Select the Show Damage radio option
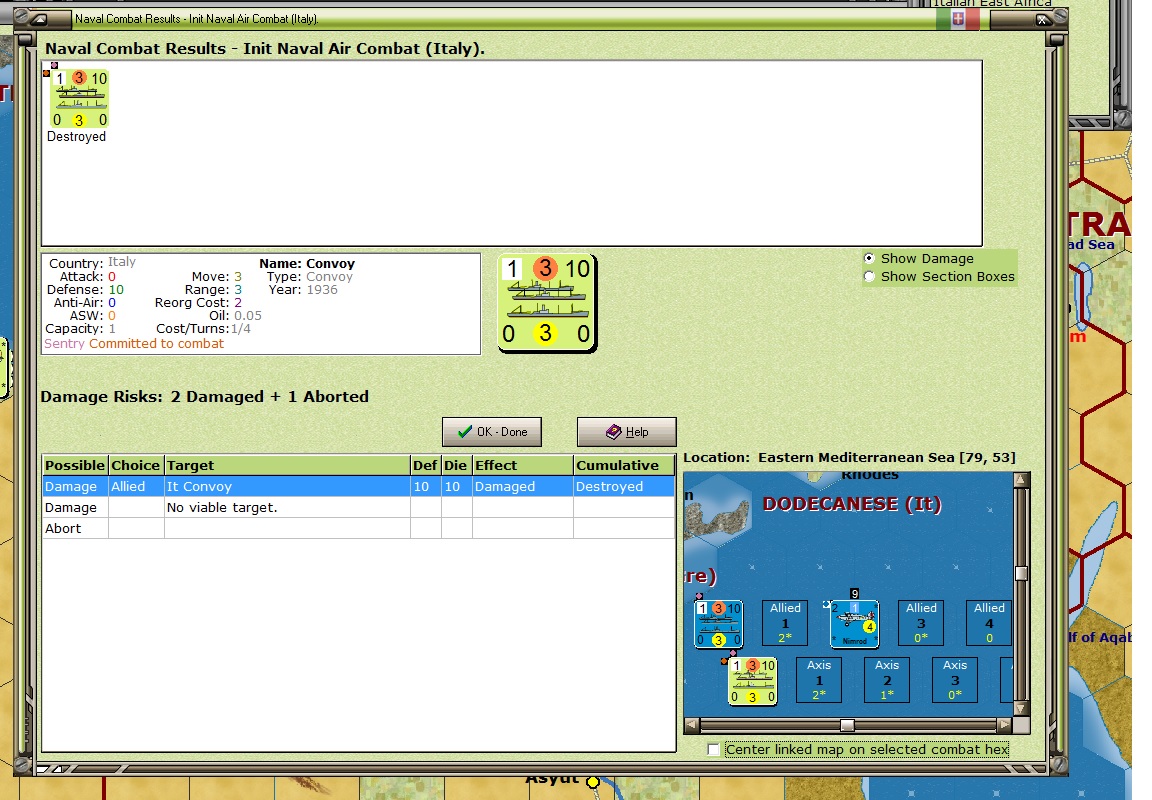Viewport: 1152px width, 800px height. (870, 259)
